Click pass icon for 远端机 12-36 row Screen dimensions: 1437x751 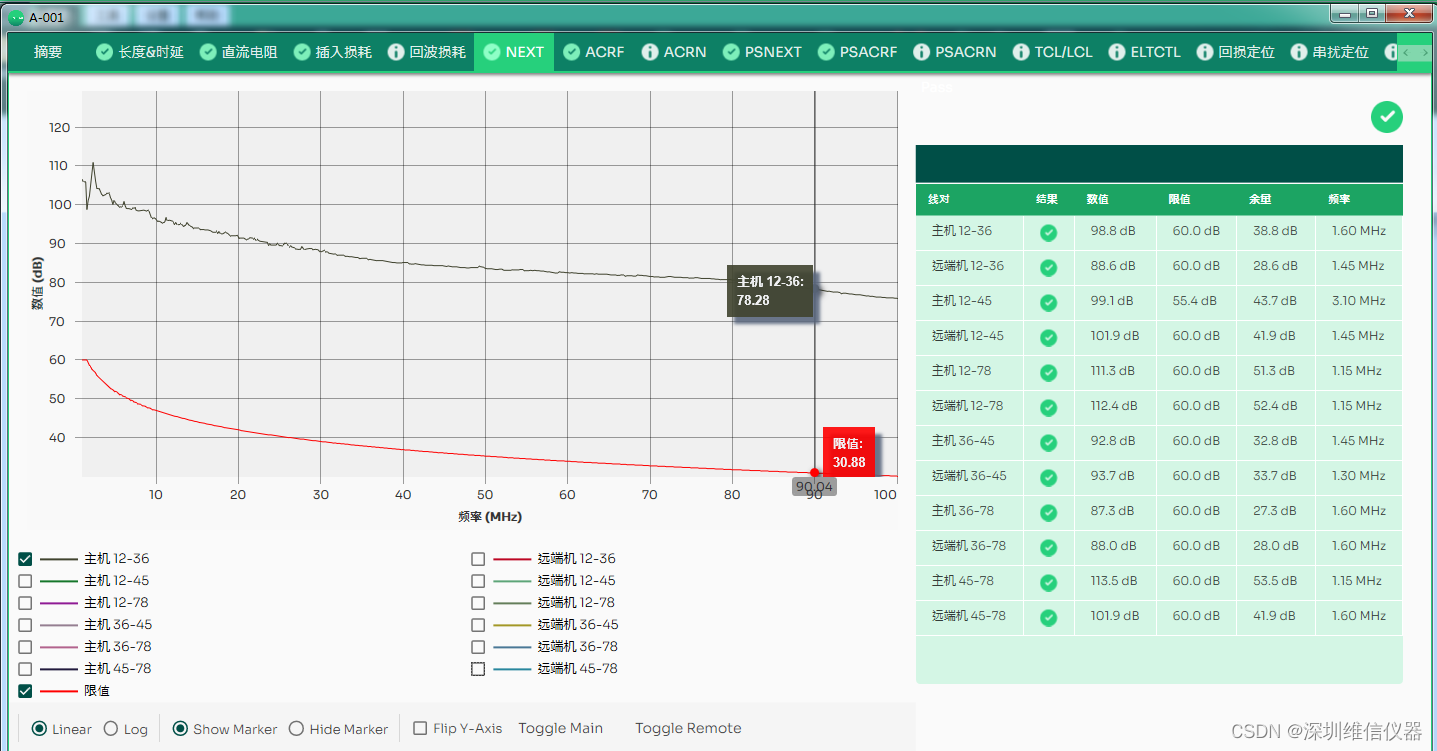tap(1048, 268)
